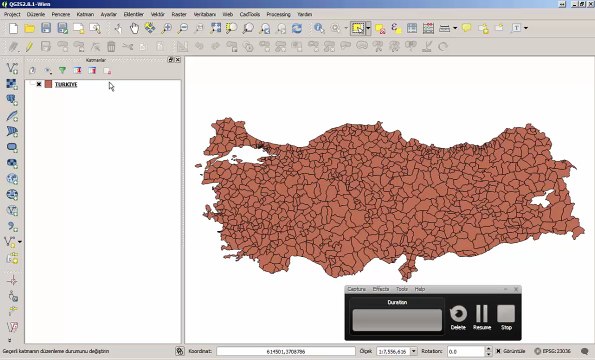
Task: Toggle mouse extents display in status bar
Action: click(180, 351)
